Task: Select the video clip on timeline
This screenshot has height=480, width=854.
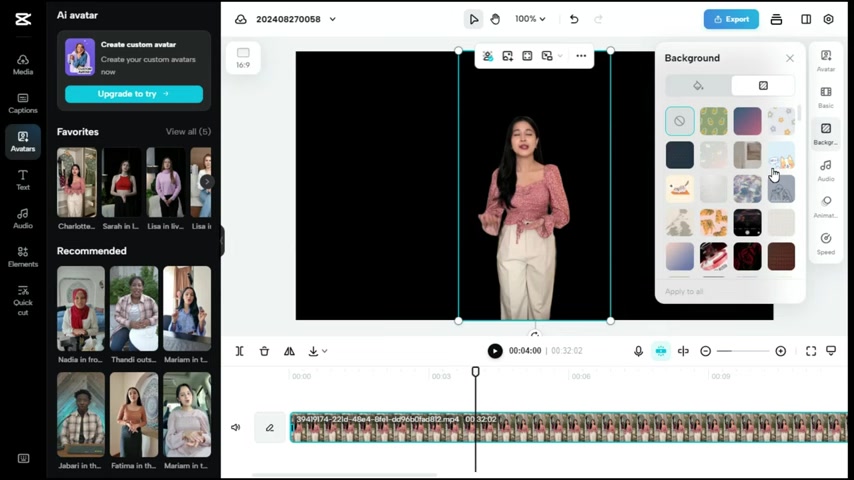Action: (569, 428)
